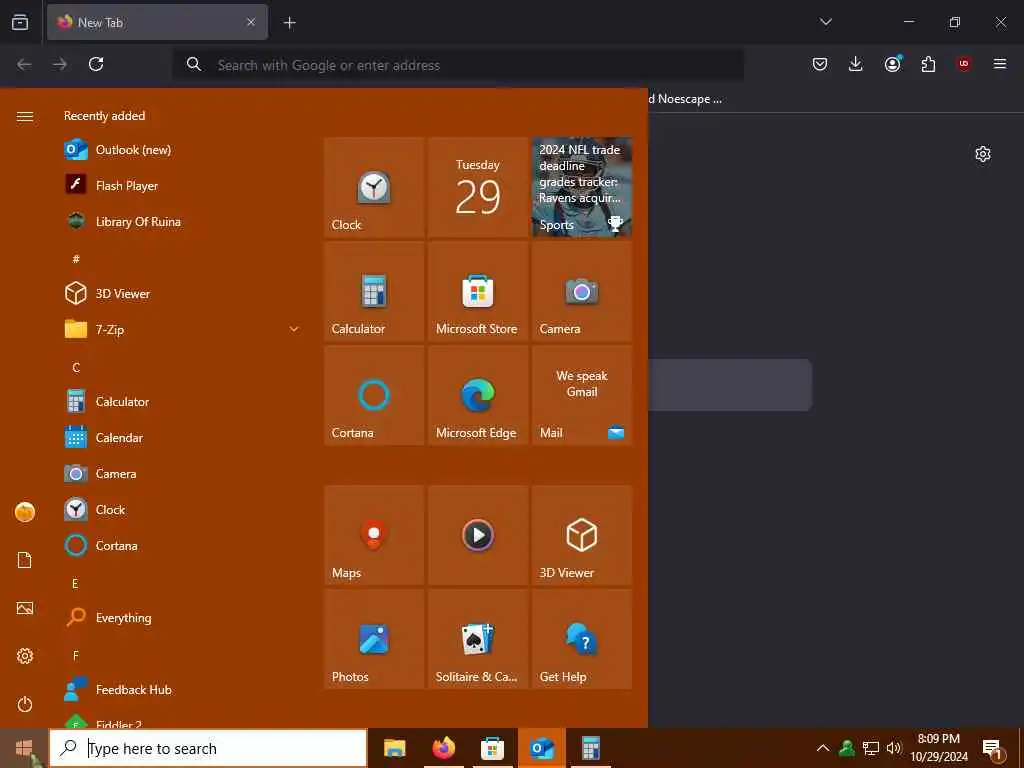Open the Photos tile
1024x768 pixels.
[374, 639]
